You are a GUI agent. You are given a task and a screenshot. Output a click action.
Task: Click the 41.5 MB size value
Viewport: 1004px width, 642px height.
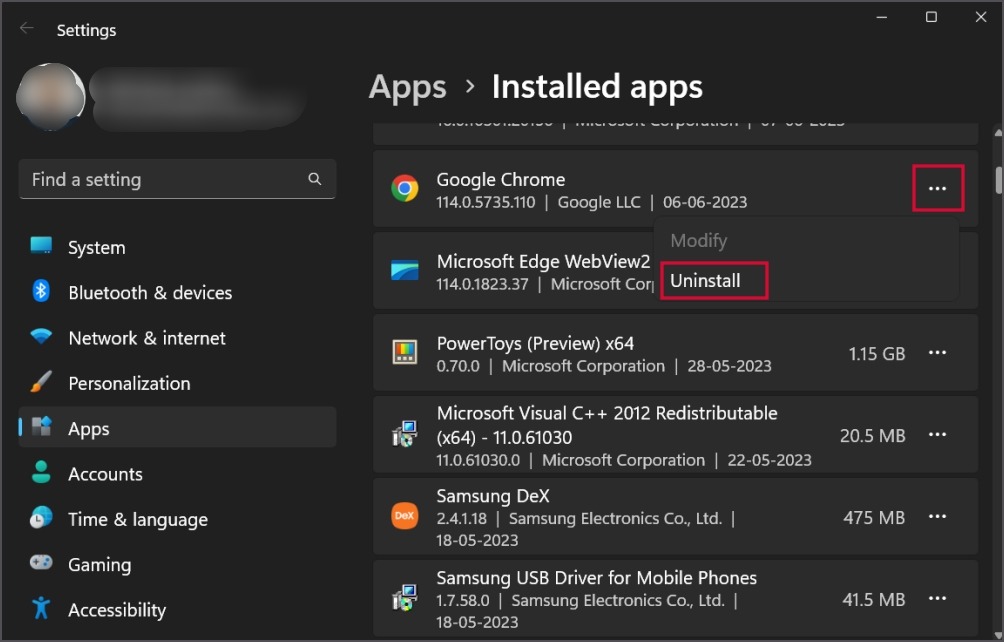(x=873, y=599)
